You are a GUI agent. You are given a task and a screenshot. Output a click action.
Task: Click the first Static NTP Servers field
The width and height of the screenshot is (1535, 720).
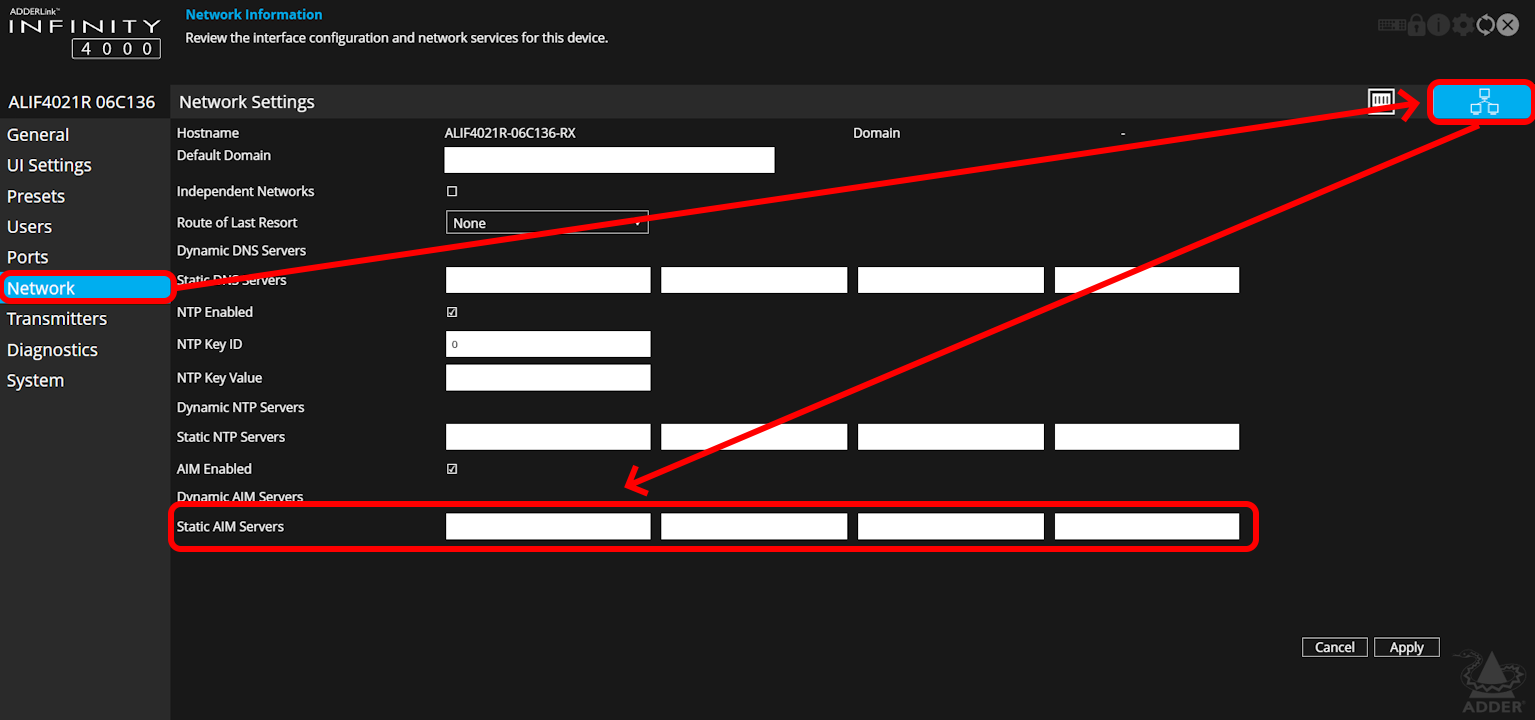tap(548, 437)
